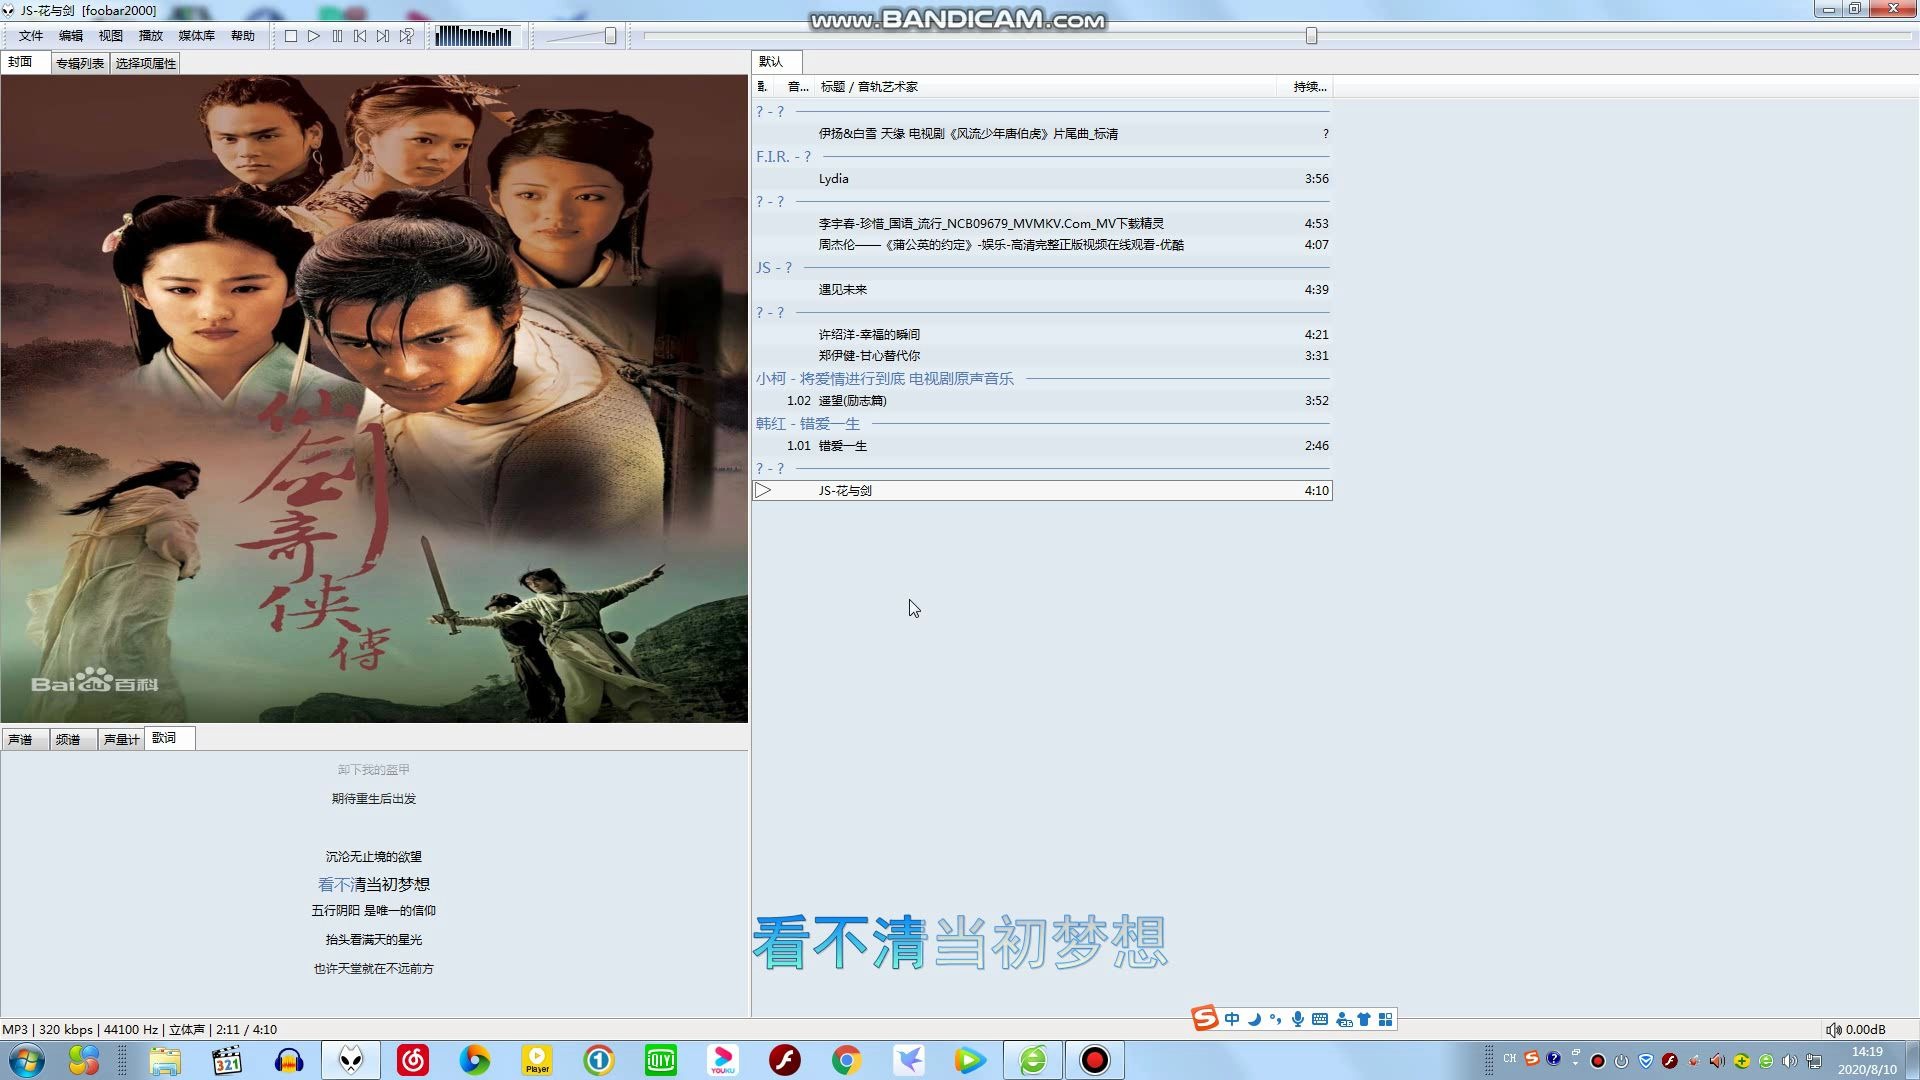Select the 伊扬&白雪 天缘 track

pos(1042,134)
